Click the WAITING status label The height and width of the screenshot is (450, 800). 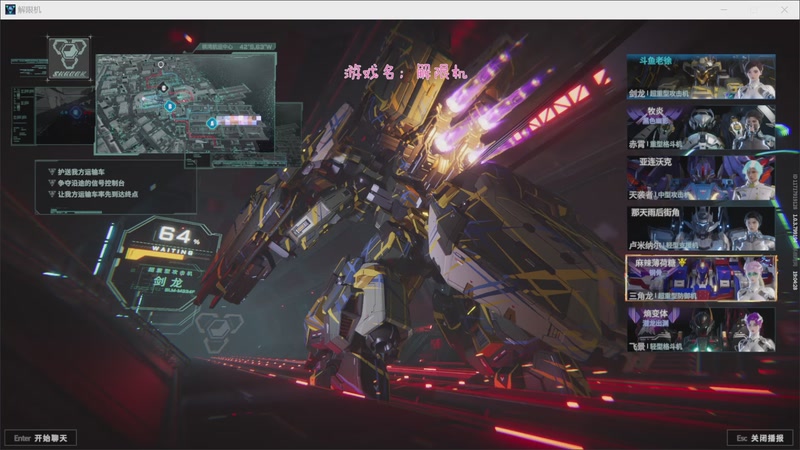(x=173, y=250)
